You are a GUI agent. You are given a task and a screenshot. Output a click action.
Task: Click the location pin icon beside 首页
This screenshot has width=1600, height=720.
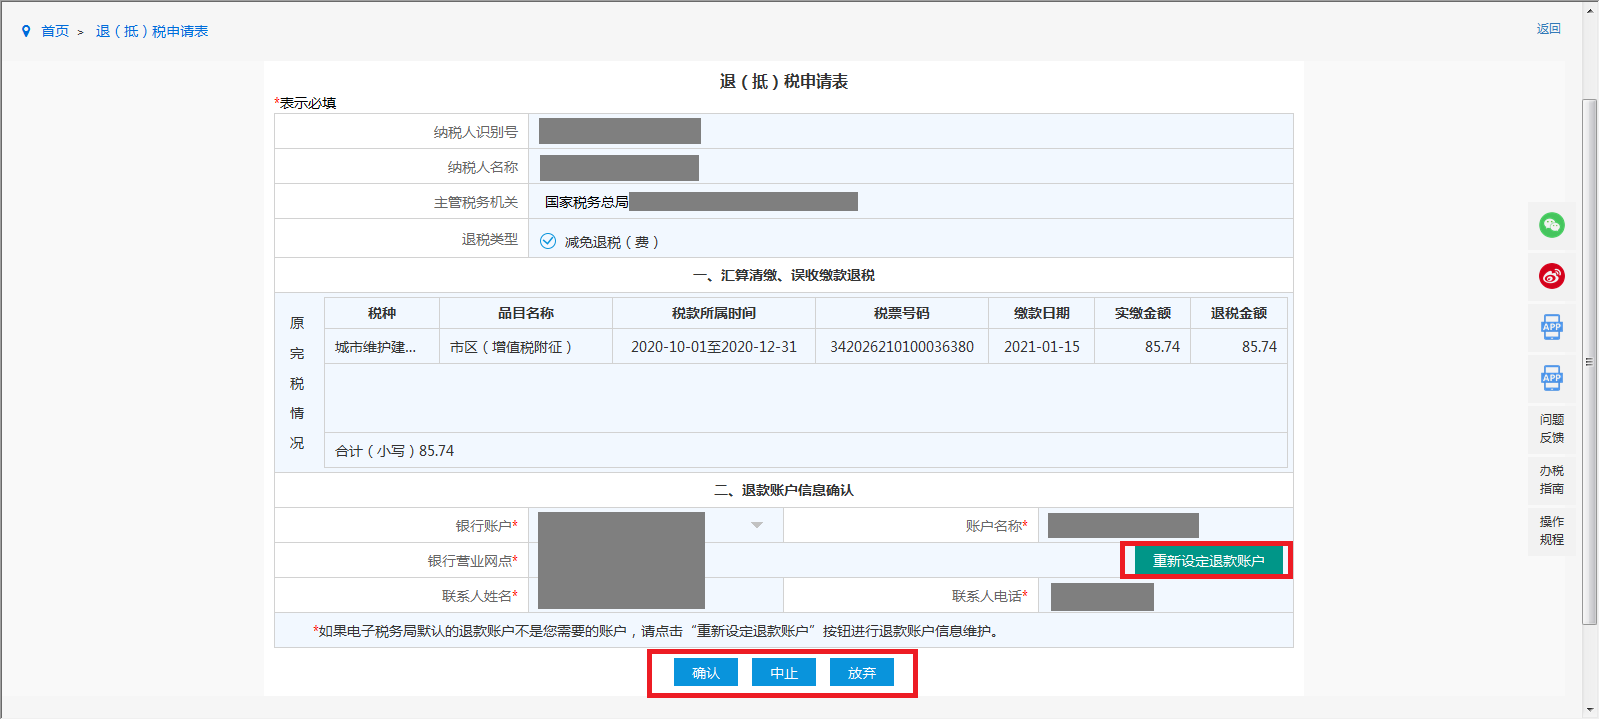[x=26, y=32]
